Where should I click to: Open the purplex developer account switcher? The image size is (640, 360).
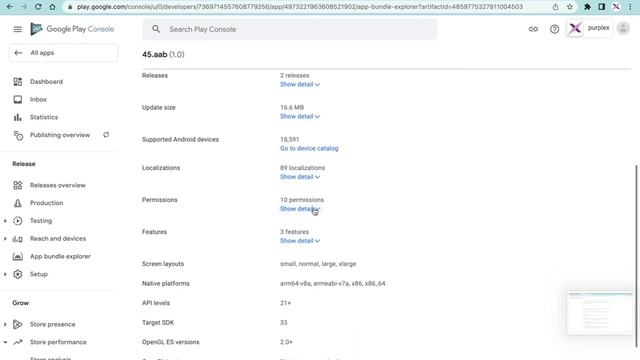589,28
